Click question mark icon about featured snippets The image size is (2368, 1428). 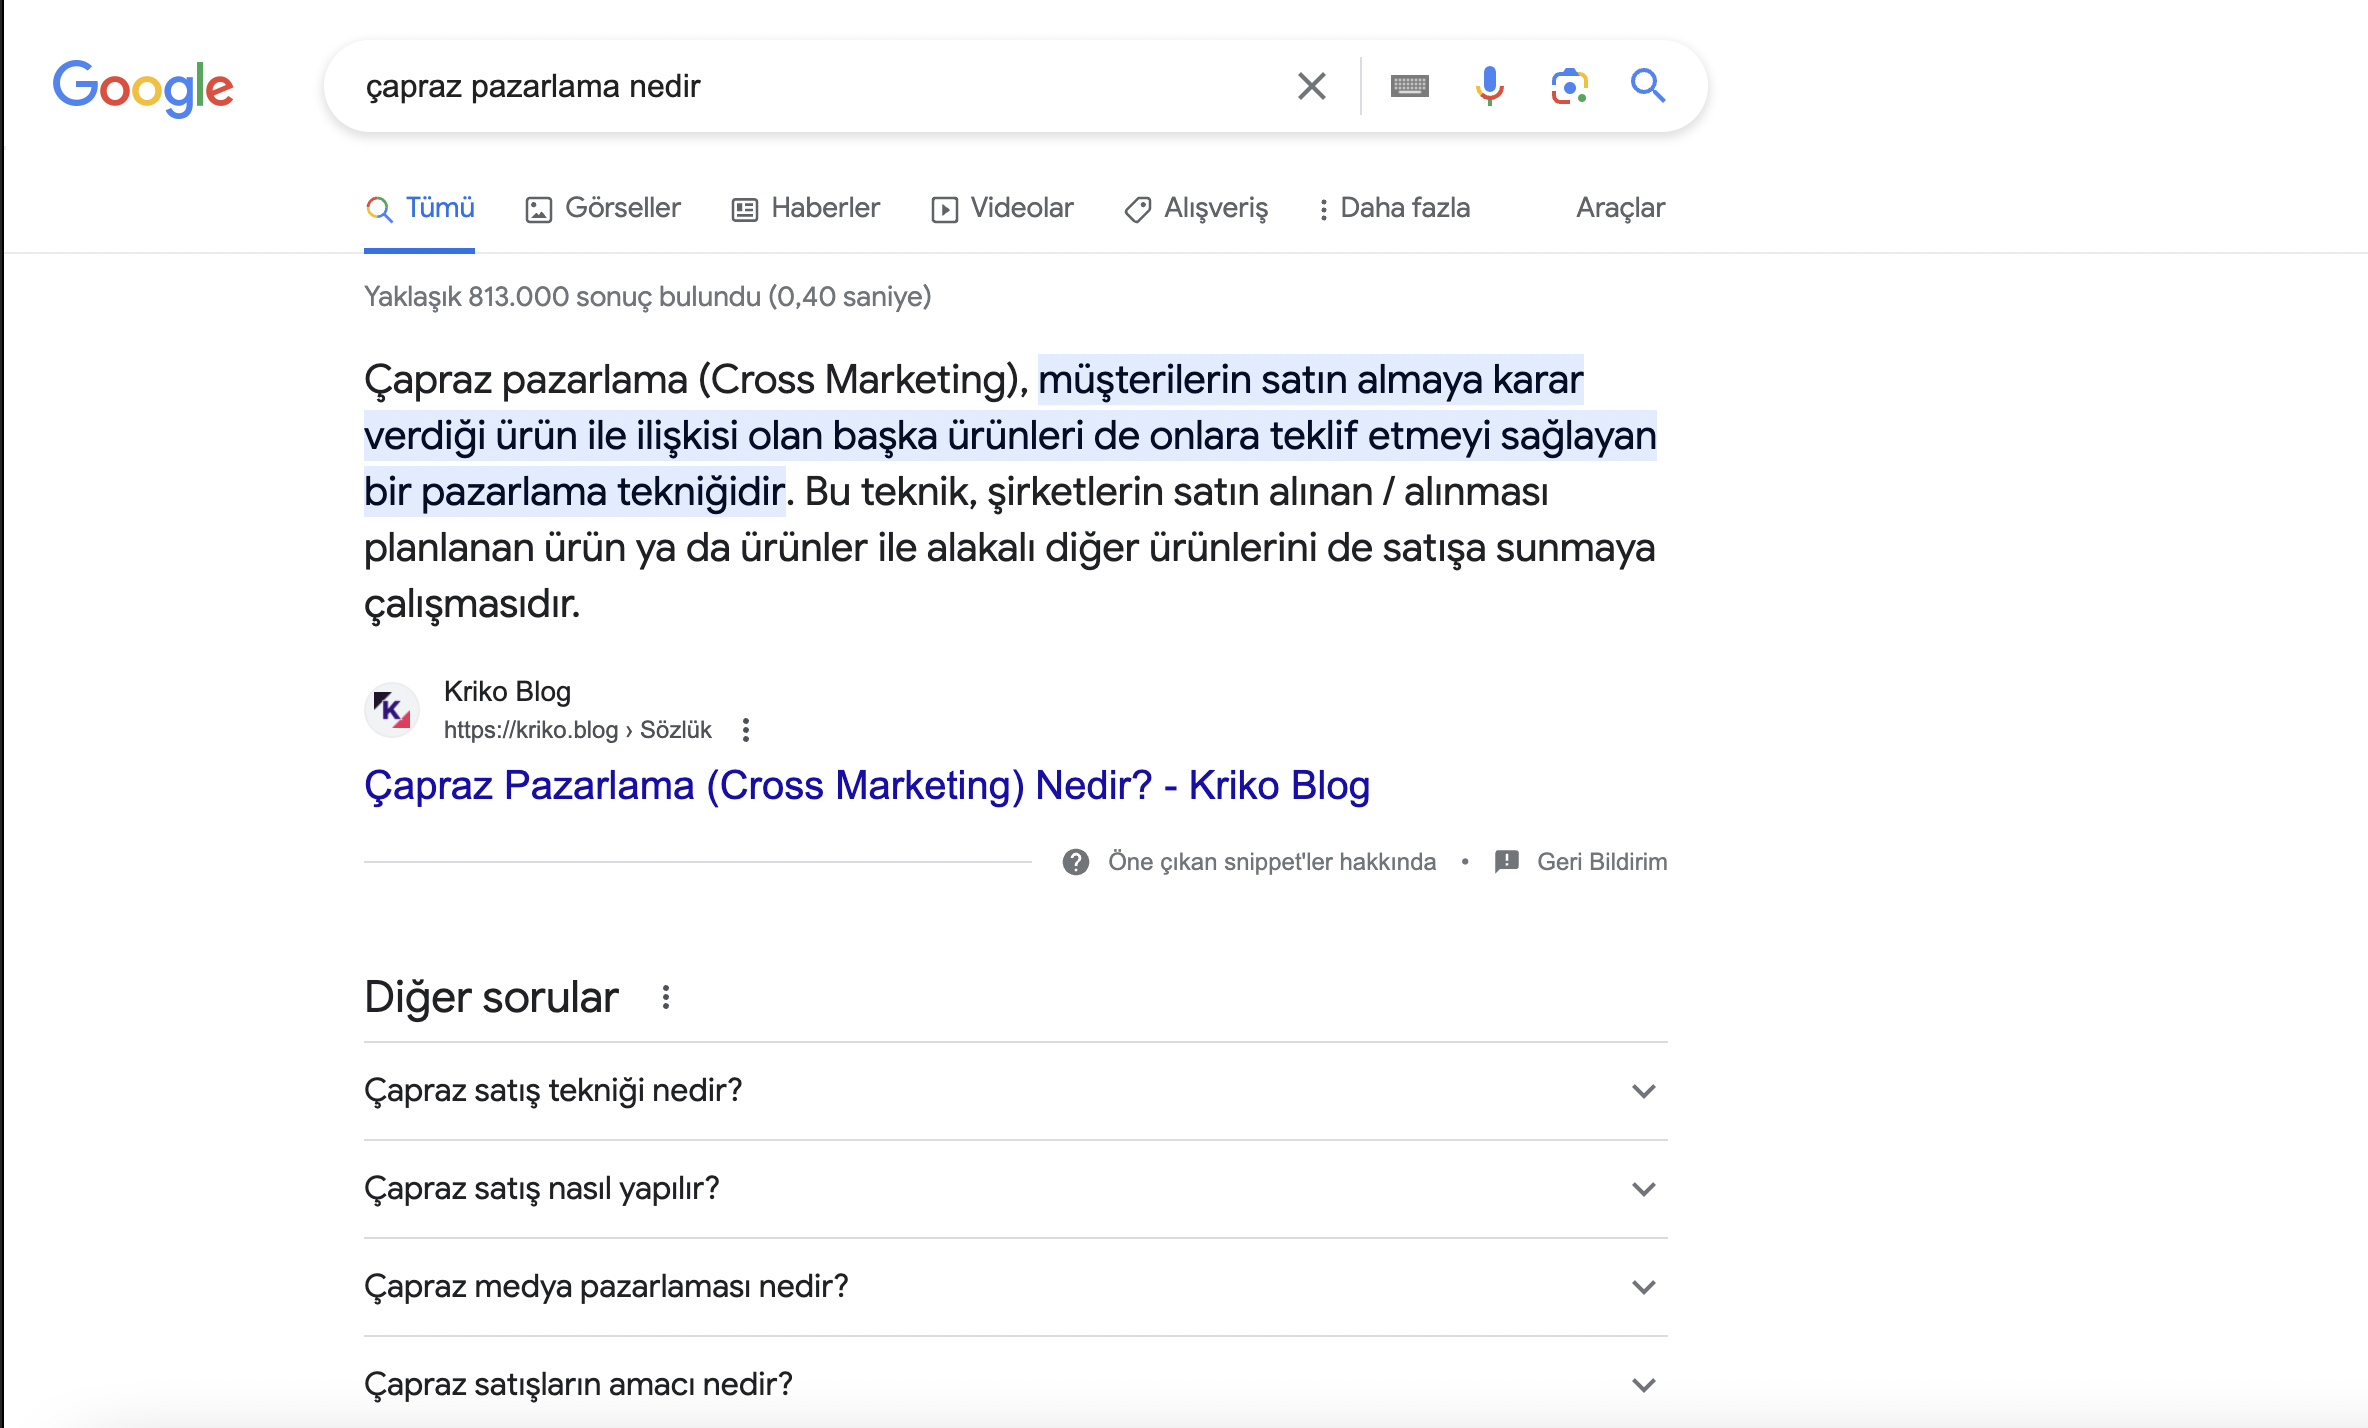1076,862
